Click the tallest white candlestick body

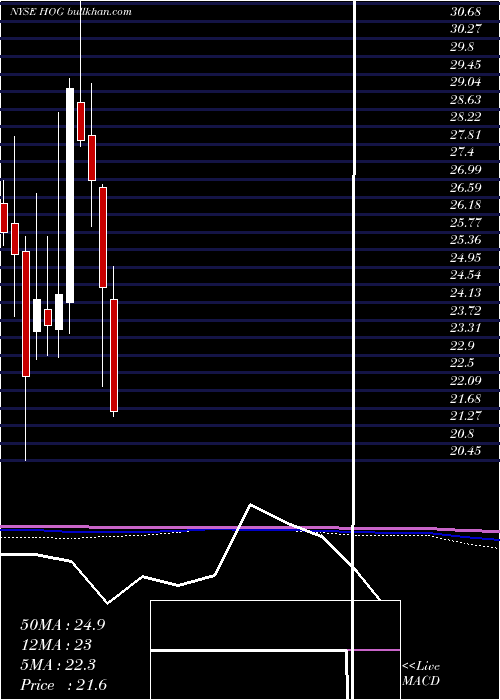(70, 196)
